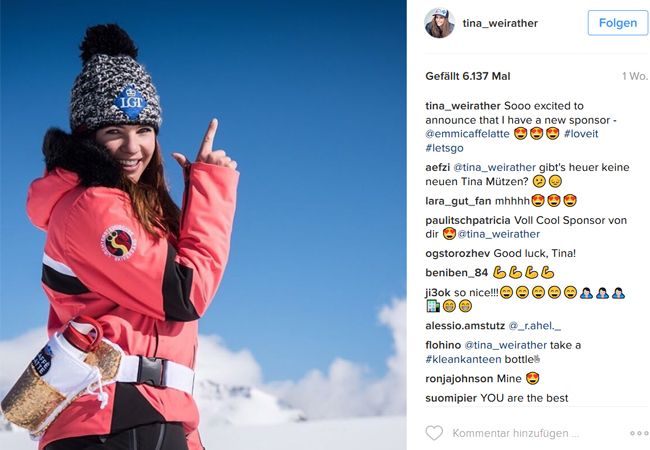Open tina_weirather profile picture avatar
This screenshot has height=450, width=650.
(x=440, y=23)
